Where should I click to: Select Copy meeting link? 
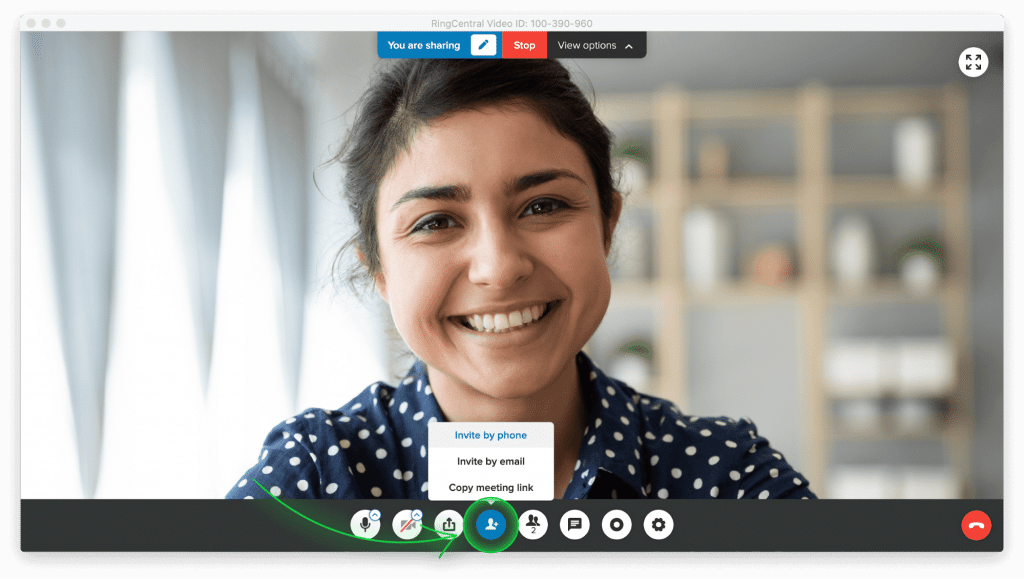(x=490, y=488)
